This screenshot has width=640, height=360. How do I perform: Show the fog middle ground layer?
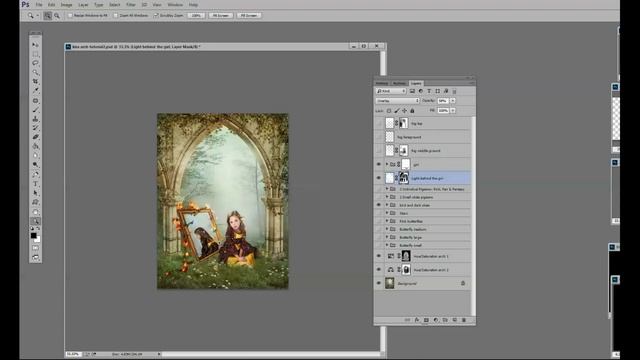point(378,151)
